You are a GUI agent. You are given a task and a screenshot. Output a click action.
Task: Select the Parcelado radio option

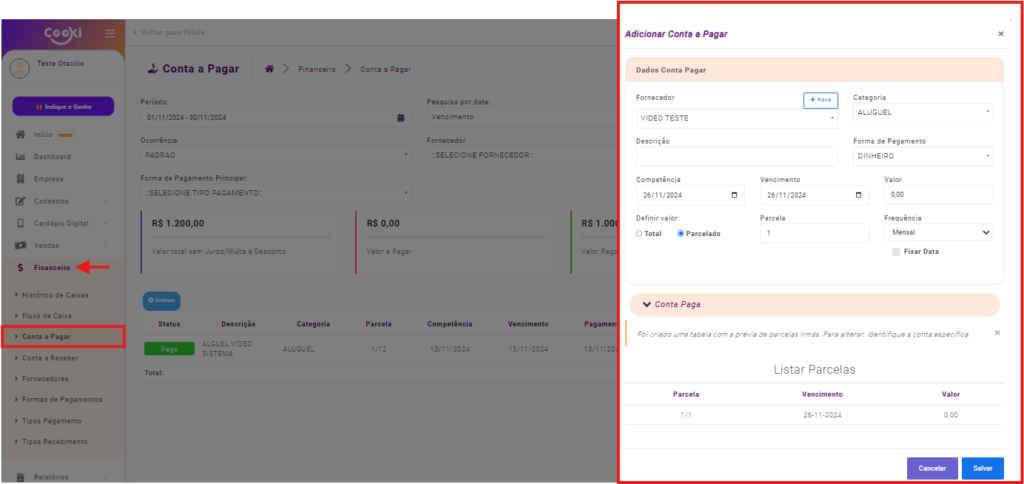(681, 234)
